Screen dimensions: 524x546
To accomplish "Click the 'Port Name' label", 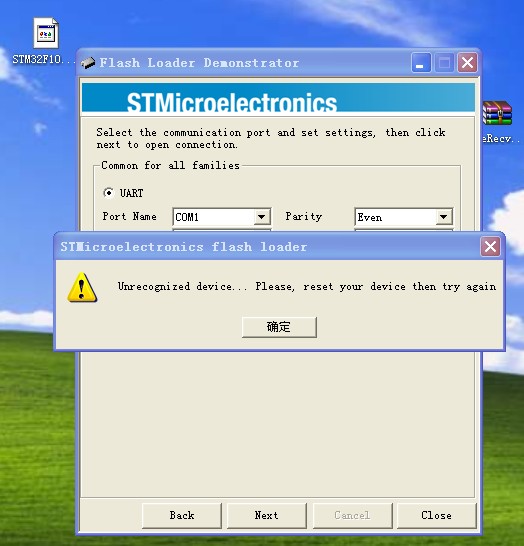I will click(129, 217).
